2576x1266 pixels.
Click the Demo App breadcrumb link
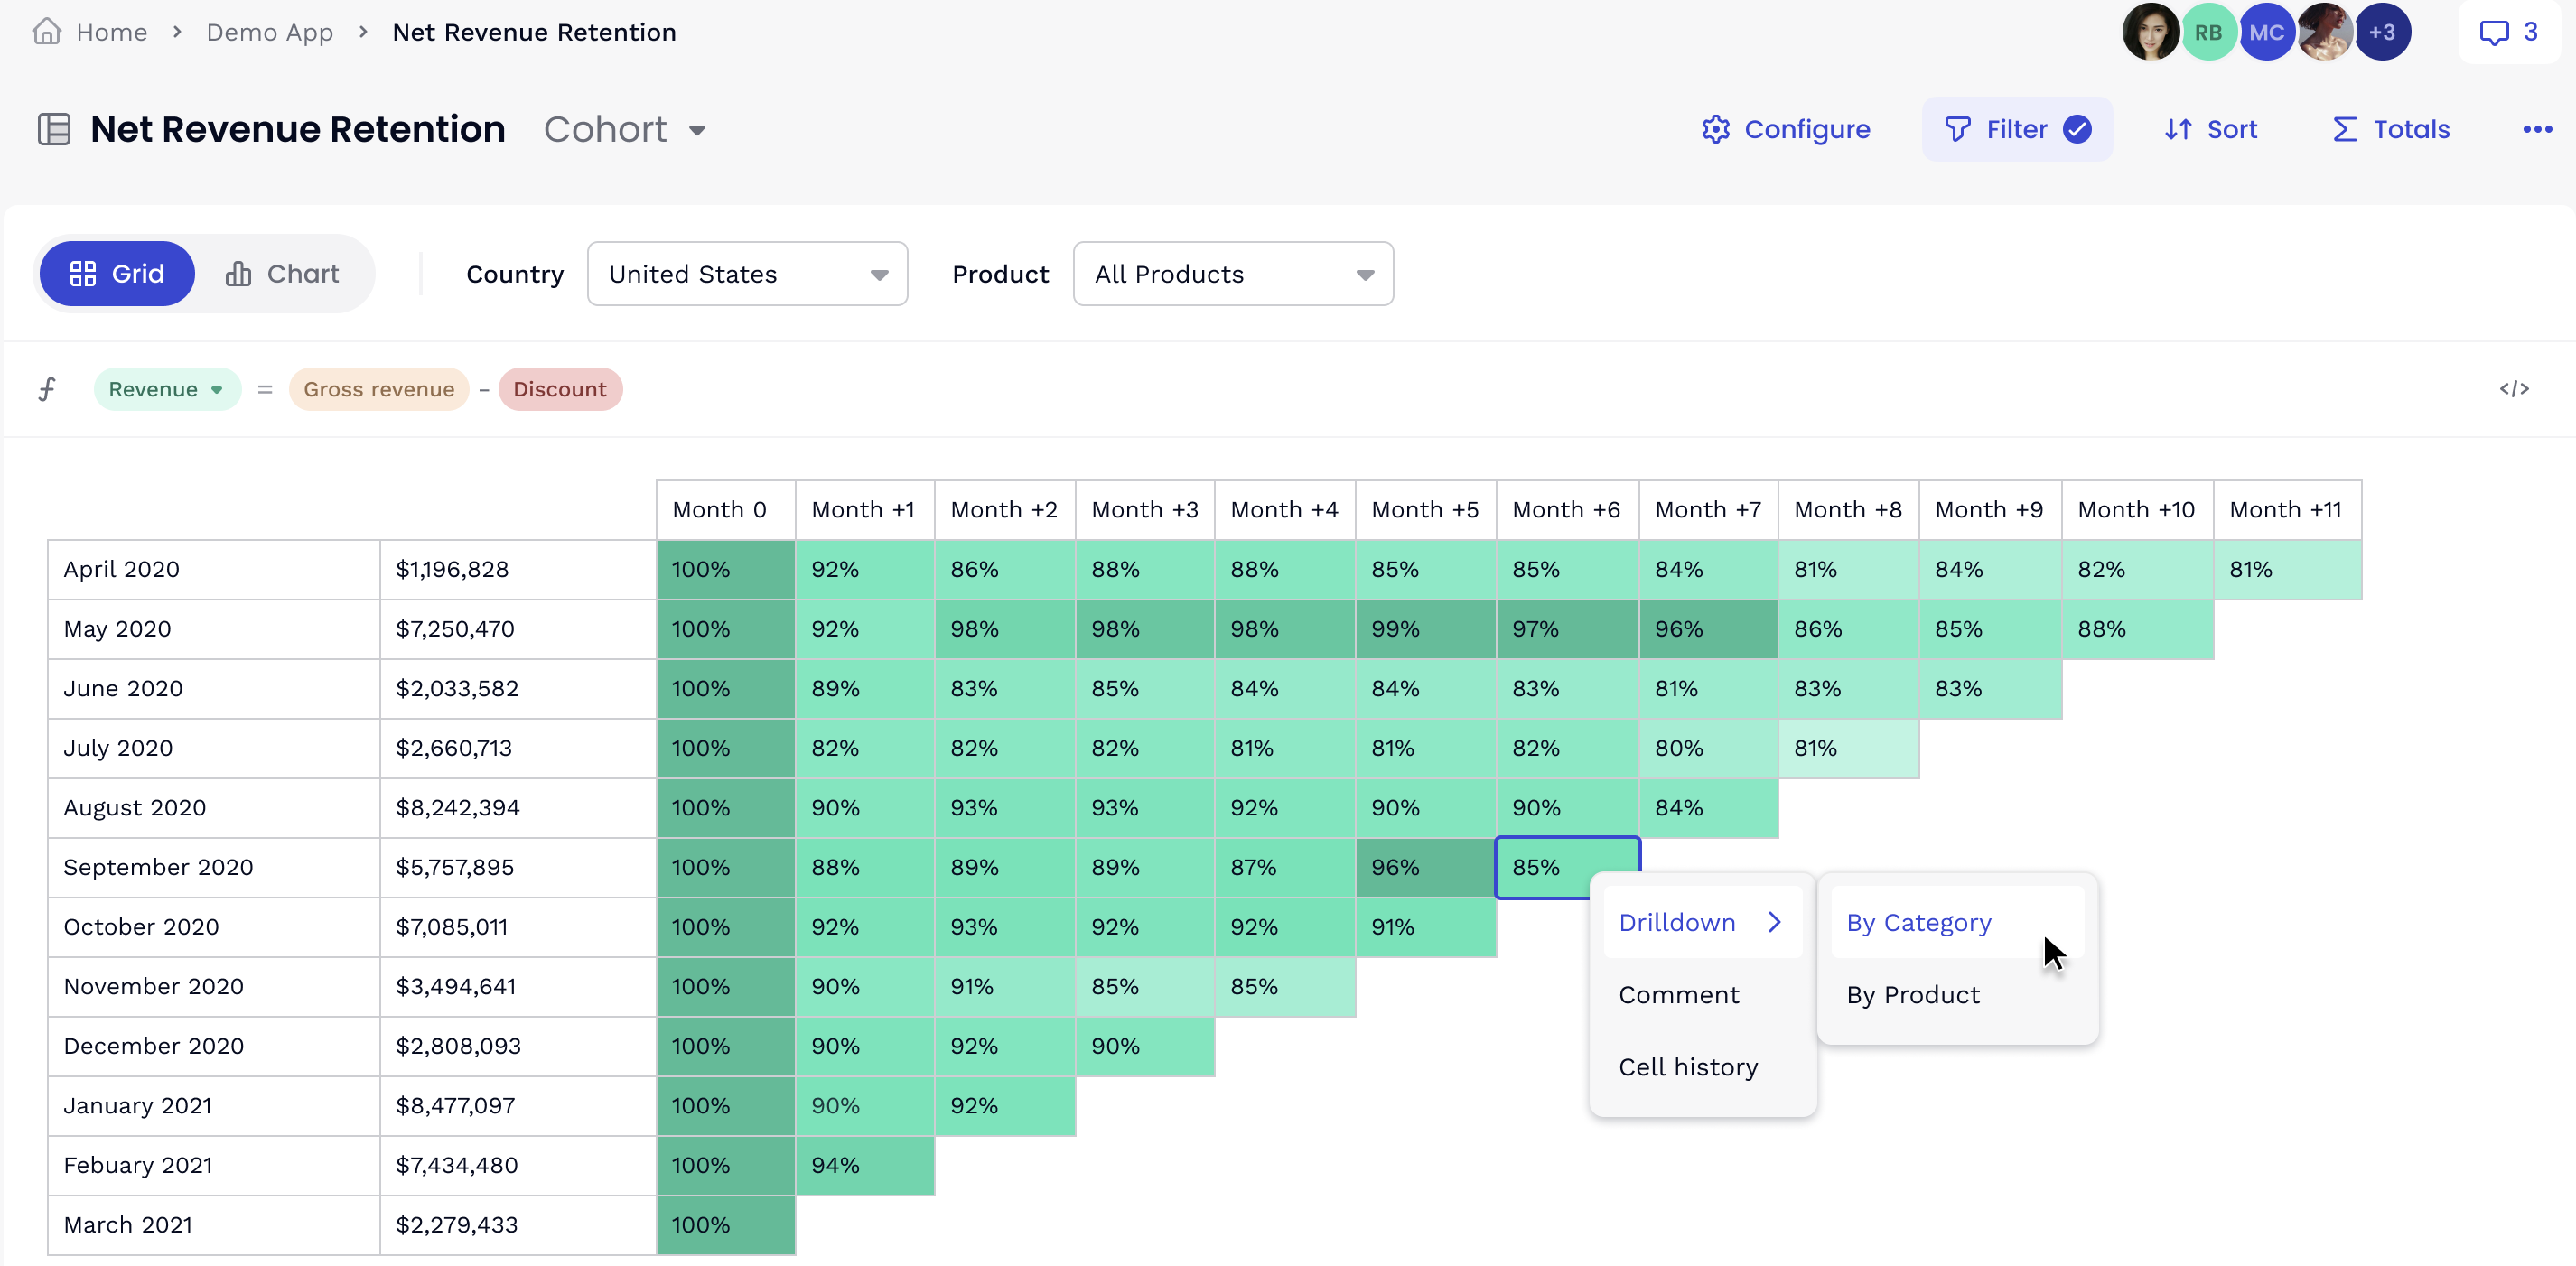269,33
